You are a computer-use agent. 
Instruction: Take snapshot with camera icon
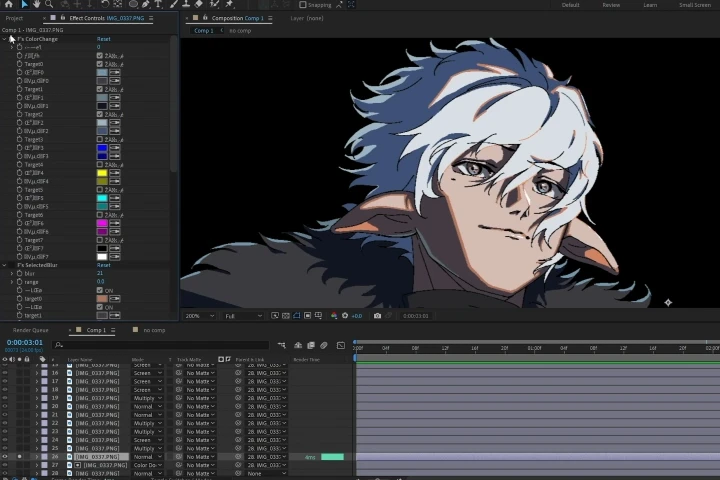coord(377,316)
